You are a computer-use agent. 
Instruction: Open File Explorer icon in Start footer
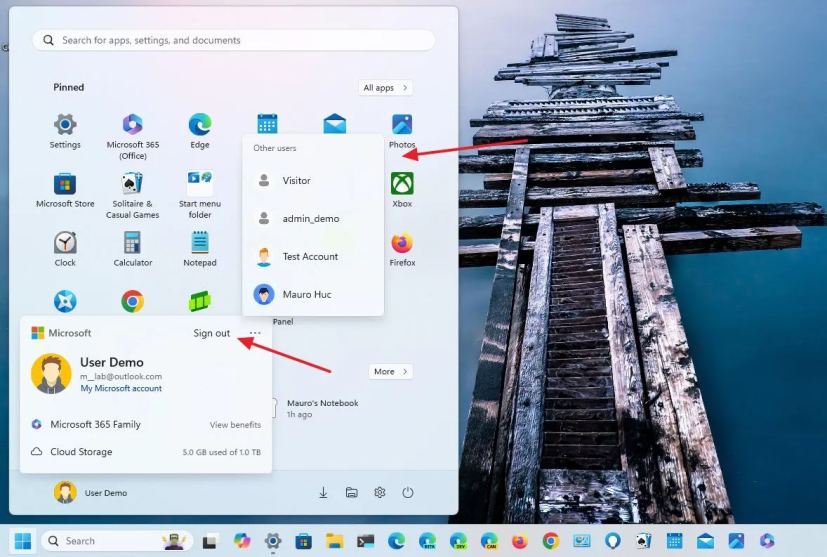coord(351,493)
